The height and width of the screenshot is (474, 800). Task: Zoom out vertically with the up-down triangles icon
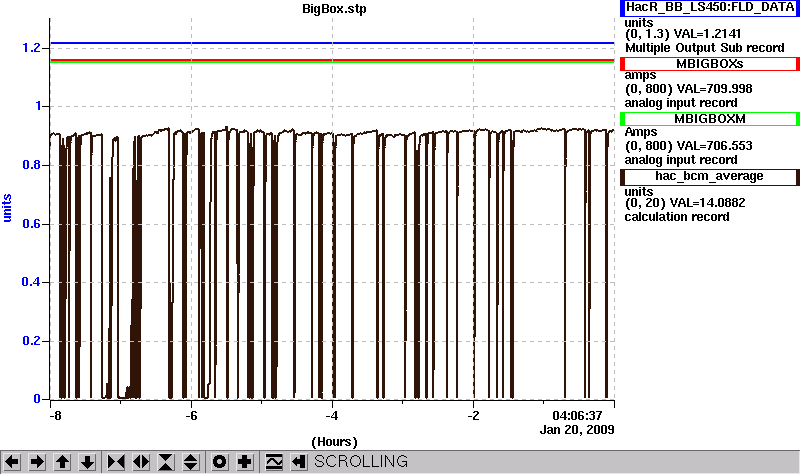[191, 462]
